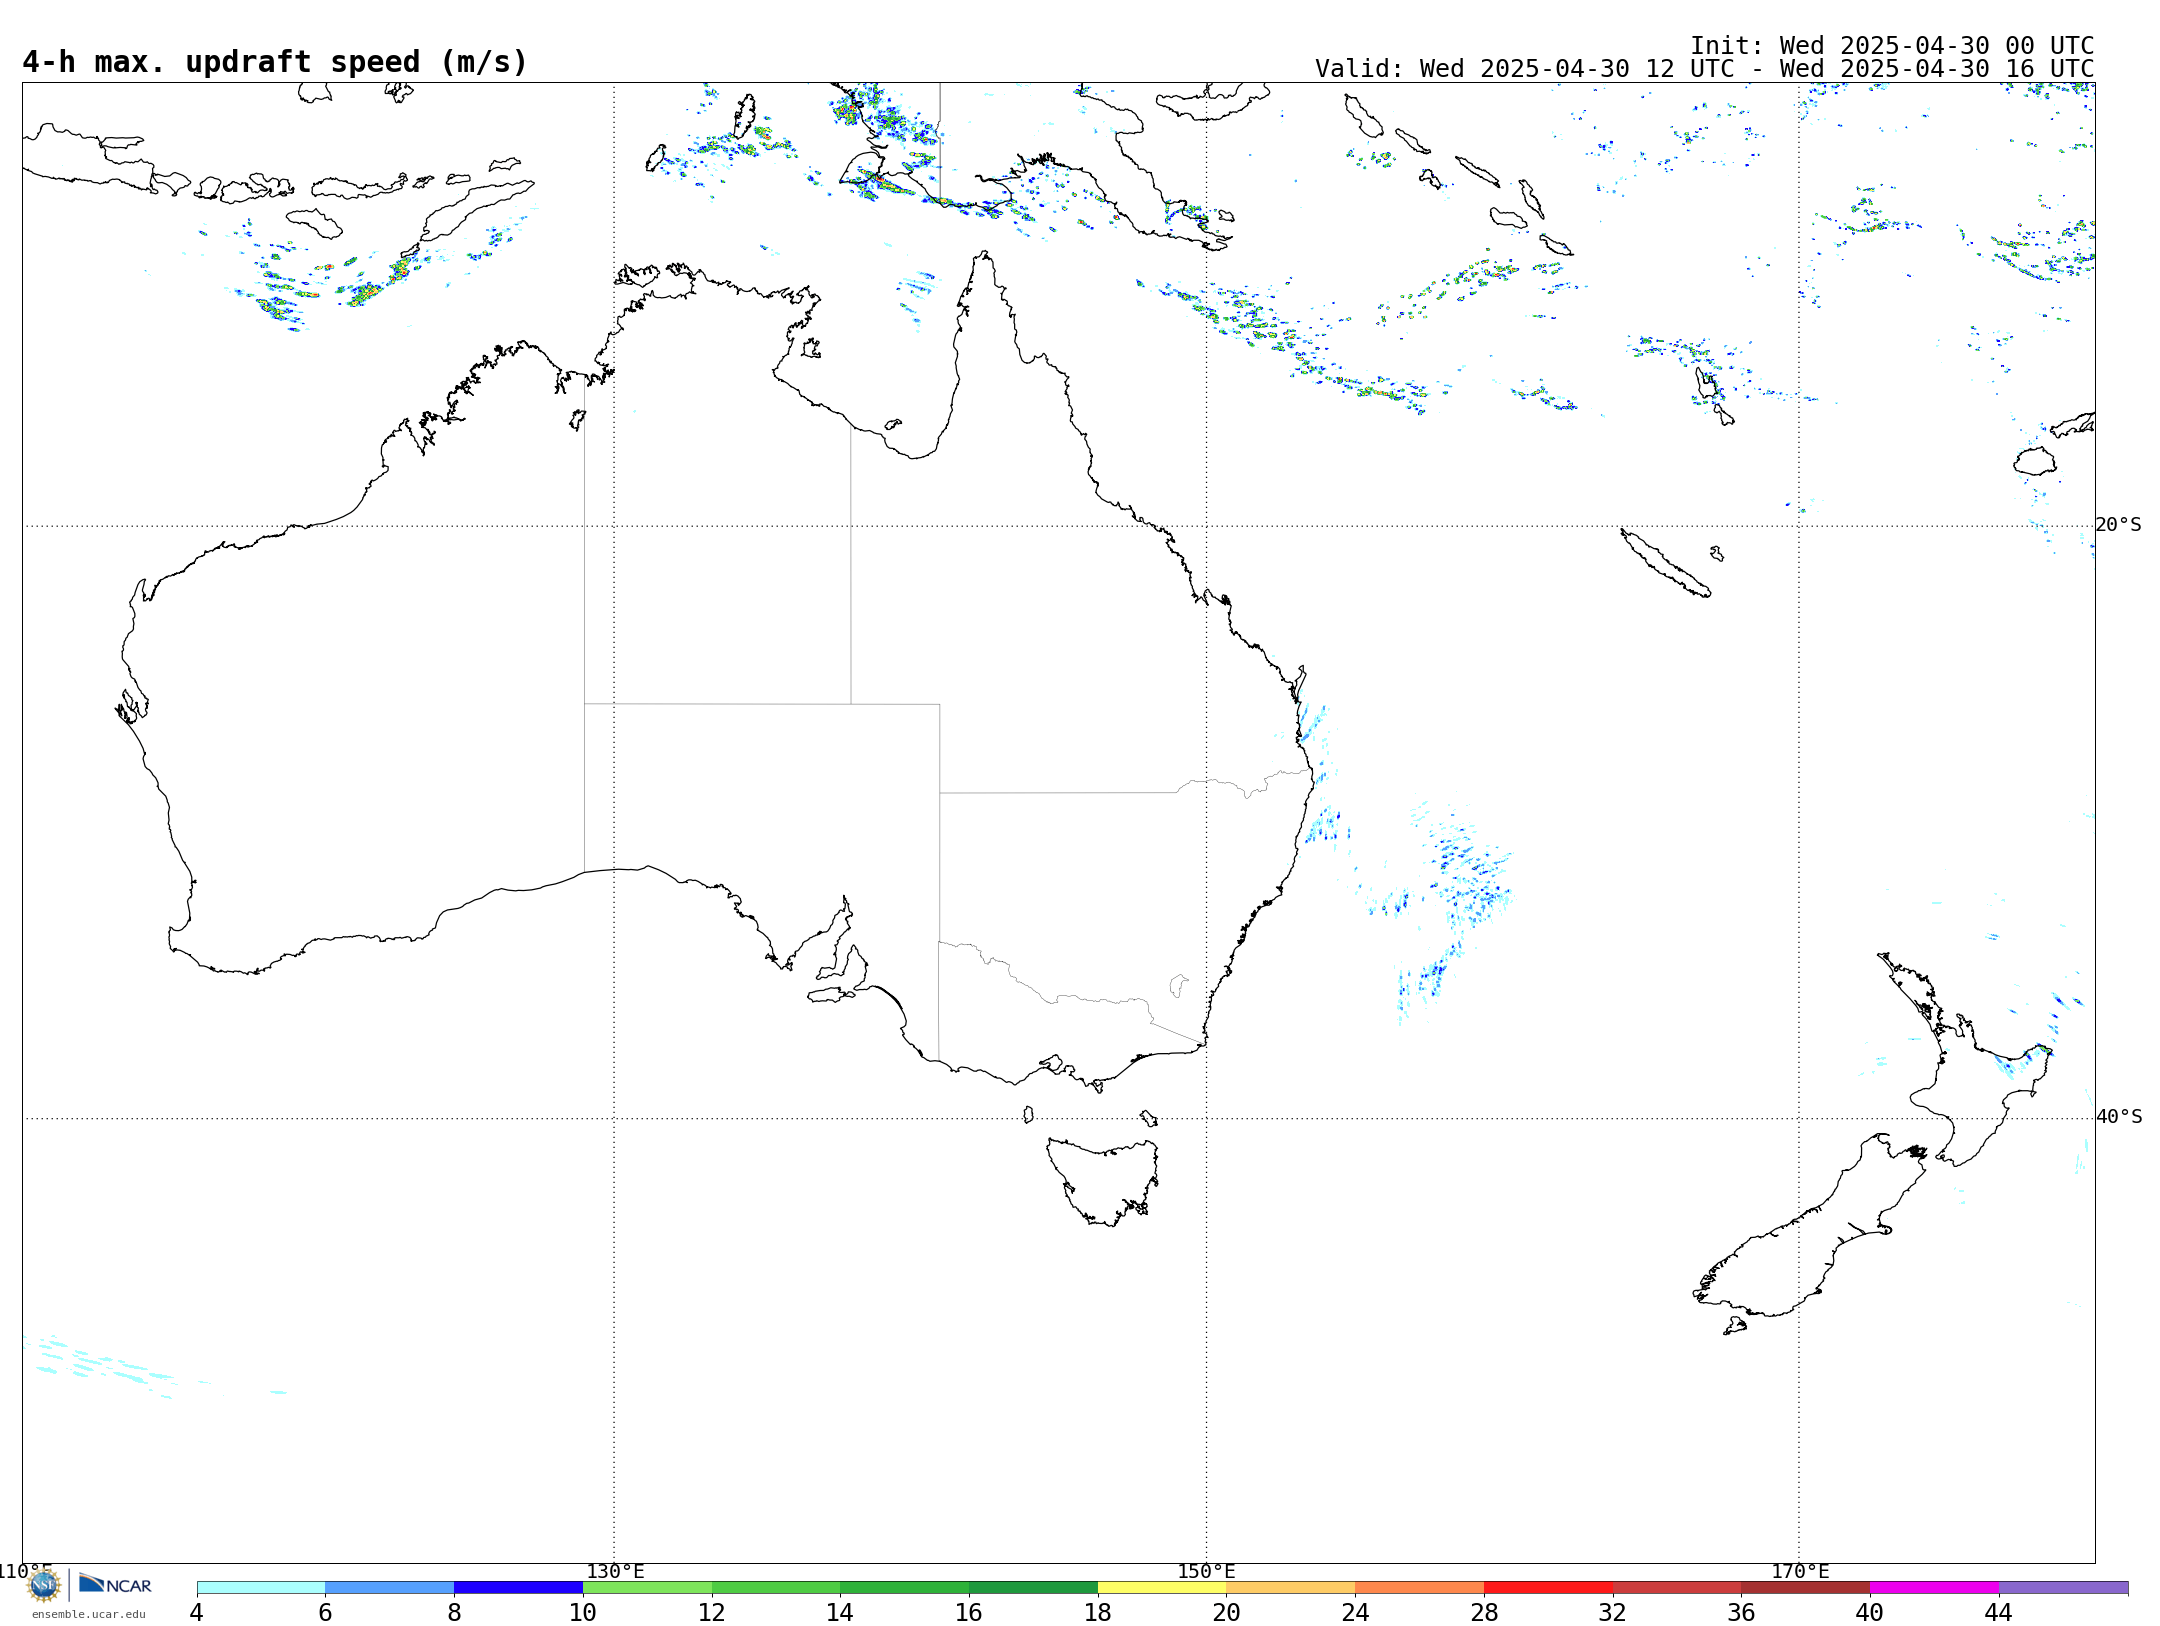
Task: Click the 20°S latitude label
Action: point(2119,525)
